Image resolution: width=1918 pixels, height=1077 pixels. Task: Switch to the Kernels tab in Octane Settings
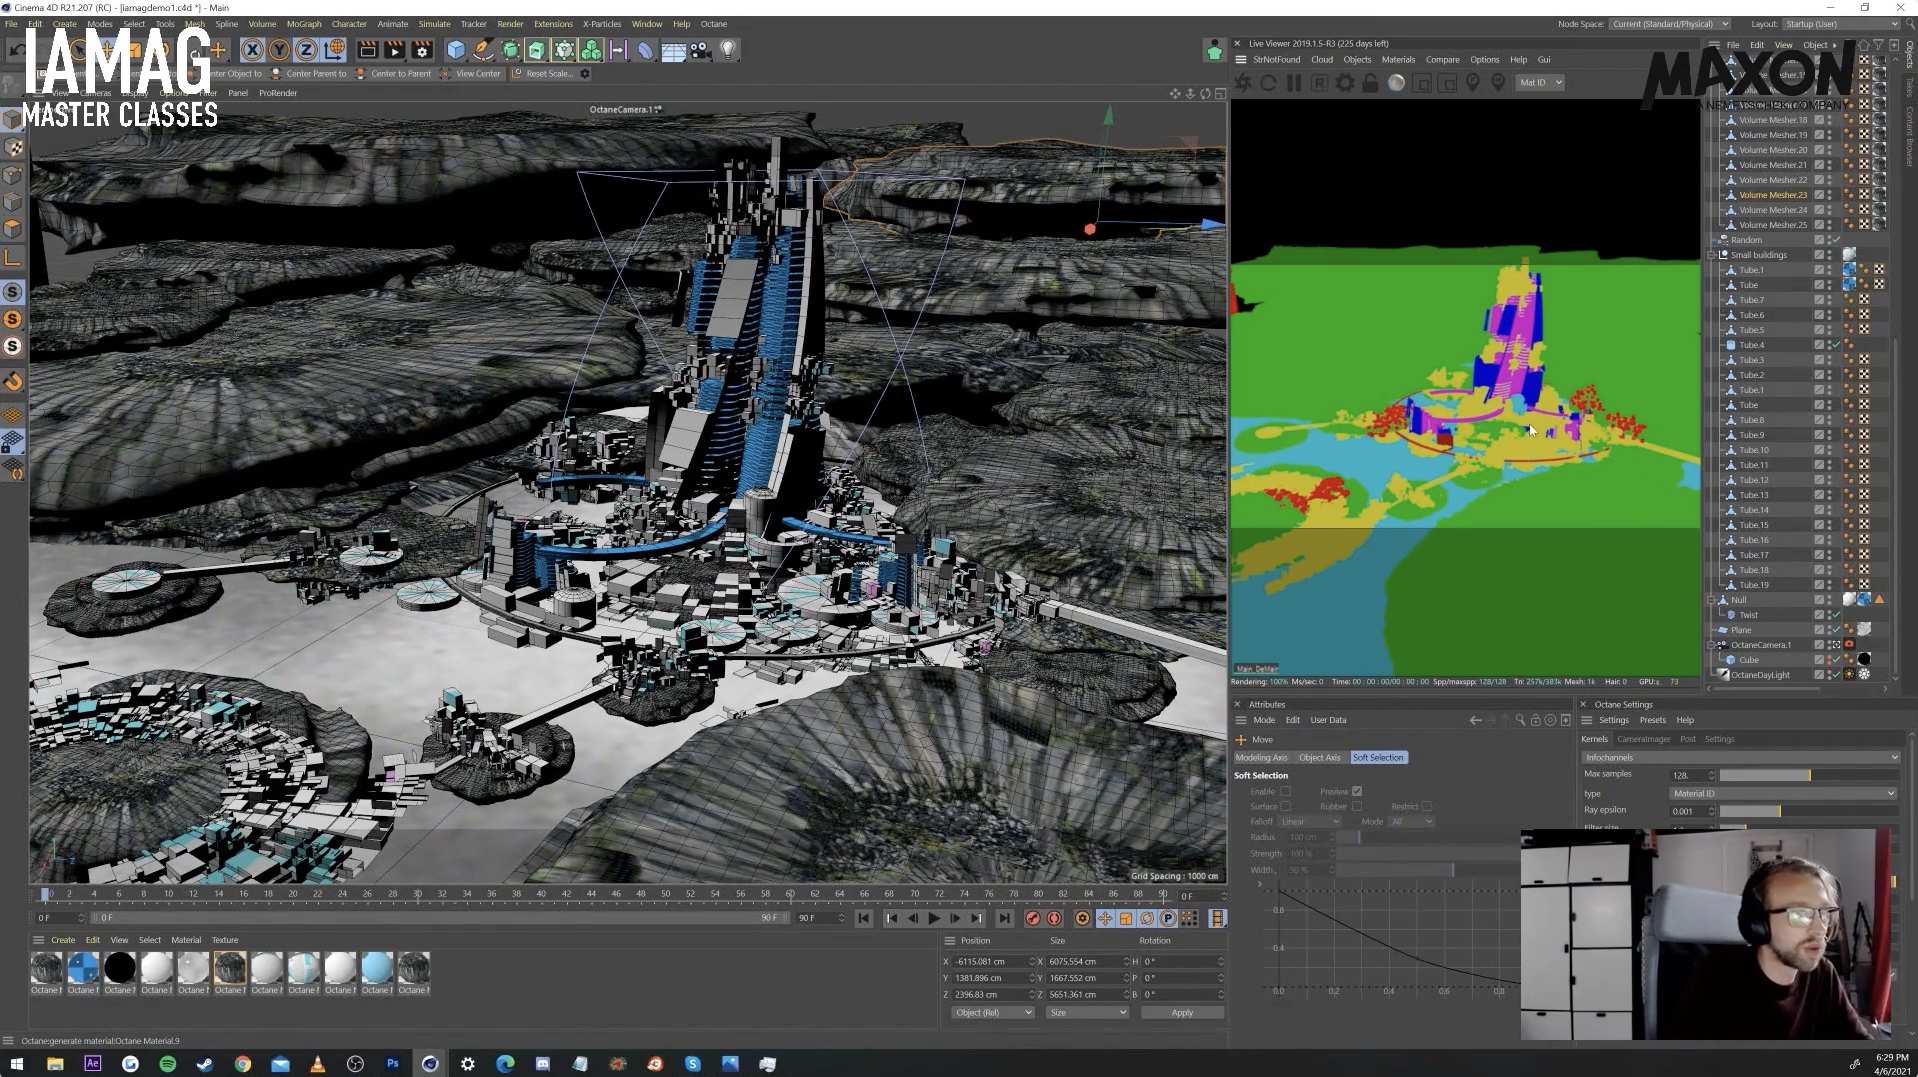pyautogui.click(x=1594, y=739)
